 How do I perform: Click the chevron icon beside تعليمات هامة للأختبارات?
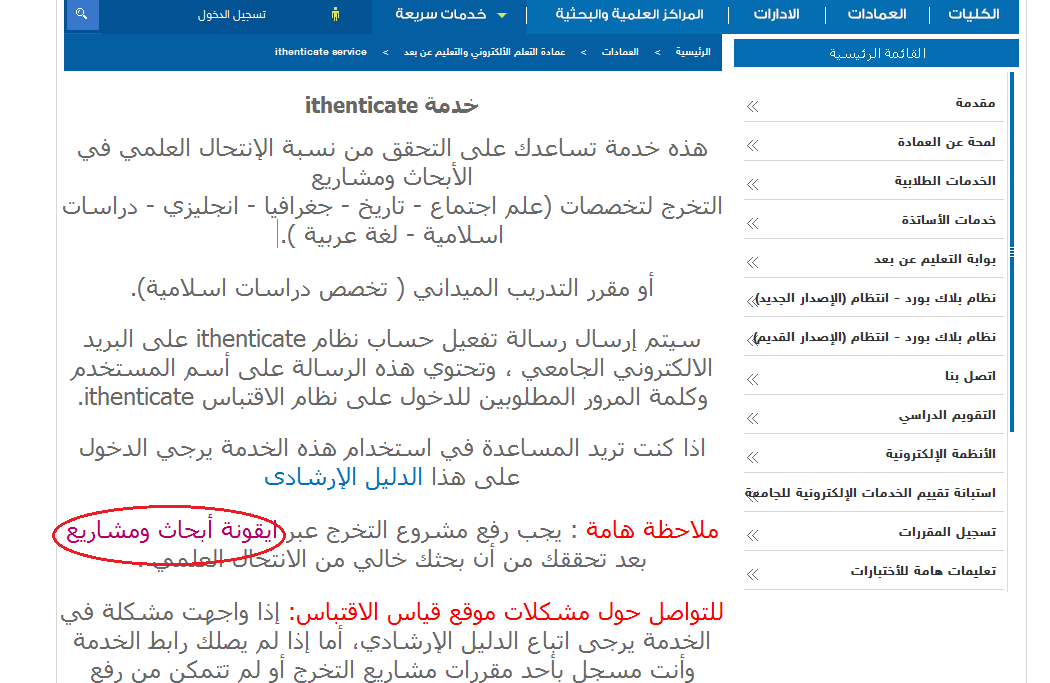(x=753, y=574)
